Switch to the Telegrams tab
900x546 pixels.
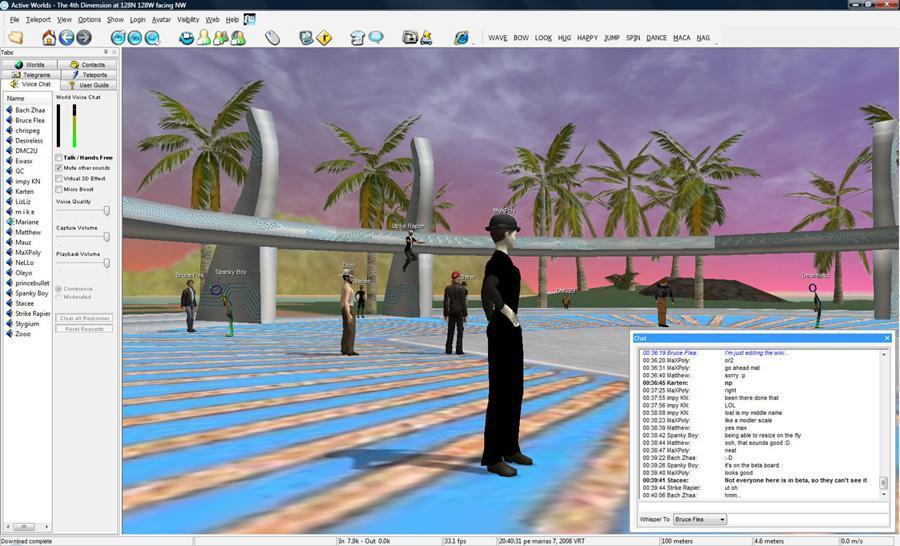pyautogui.click(x=30, y=75)
